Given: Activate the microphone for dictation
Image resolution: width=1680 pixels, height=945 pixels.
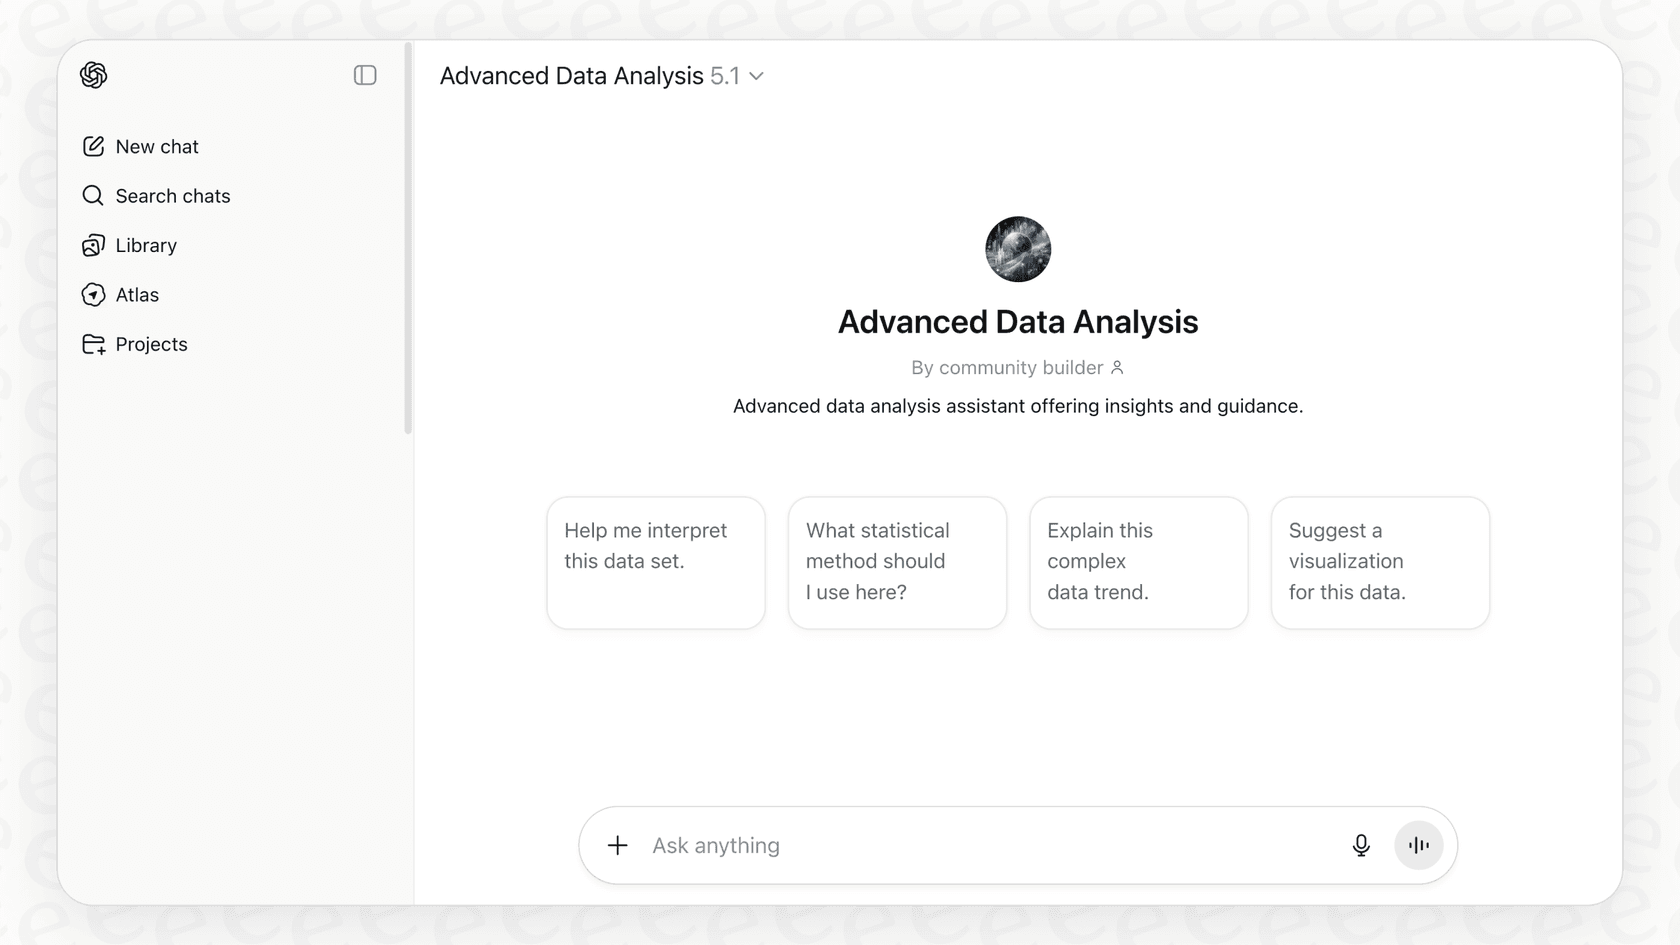Looking at the screenshot, I should [1361, 845].
